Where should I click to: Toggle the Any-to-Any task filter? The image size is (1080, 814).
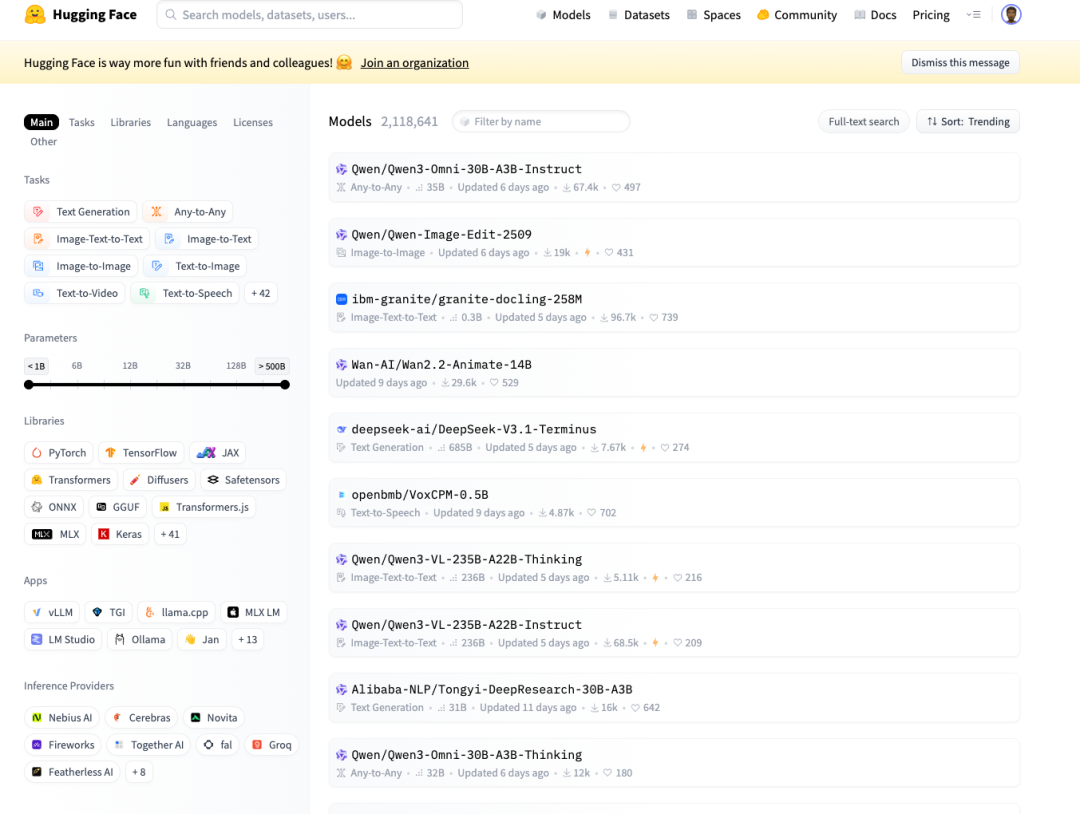pyautogui.click(x=188, y=212)
